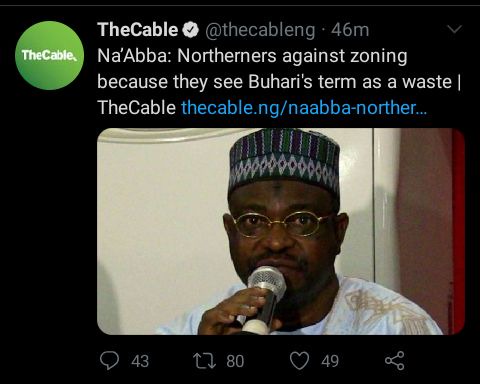This screenshot has height=384, width=480.
Task: Open TheCable green profile avatar
Action: (x=49, y=55)
